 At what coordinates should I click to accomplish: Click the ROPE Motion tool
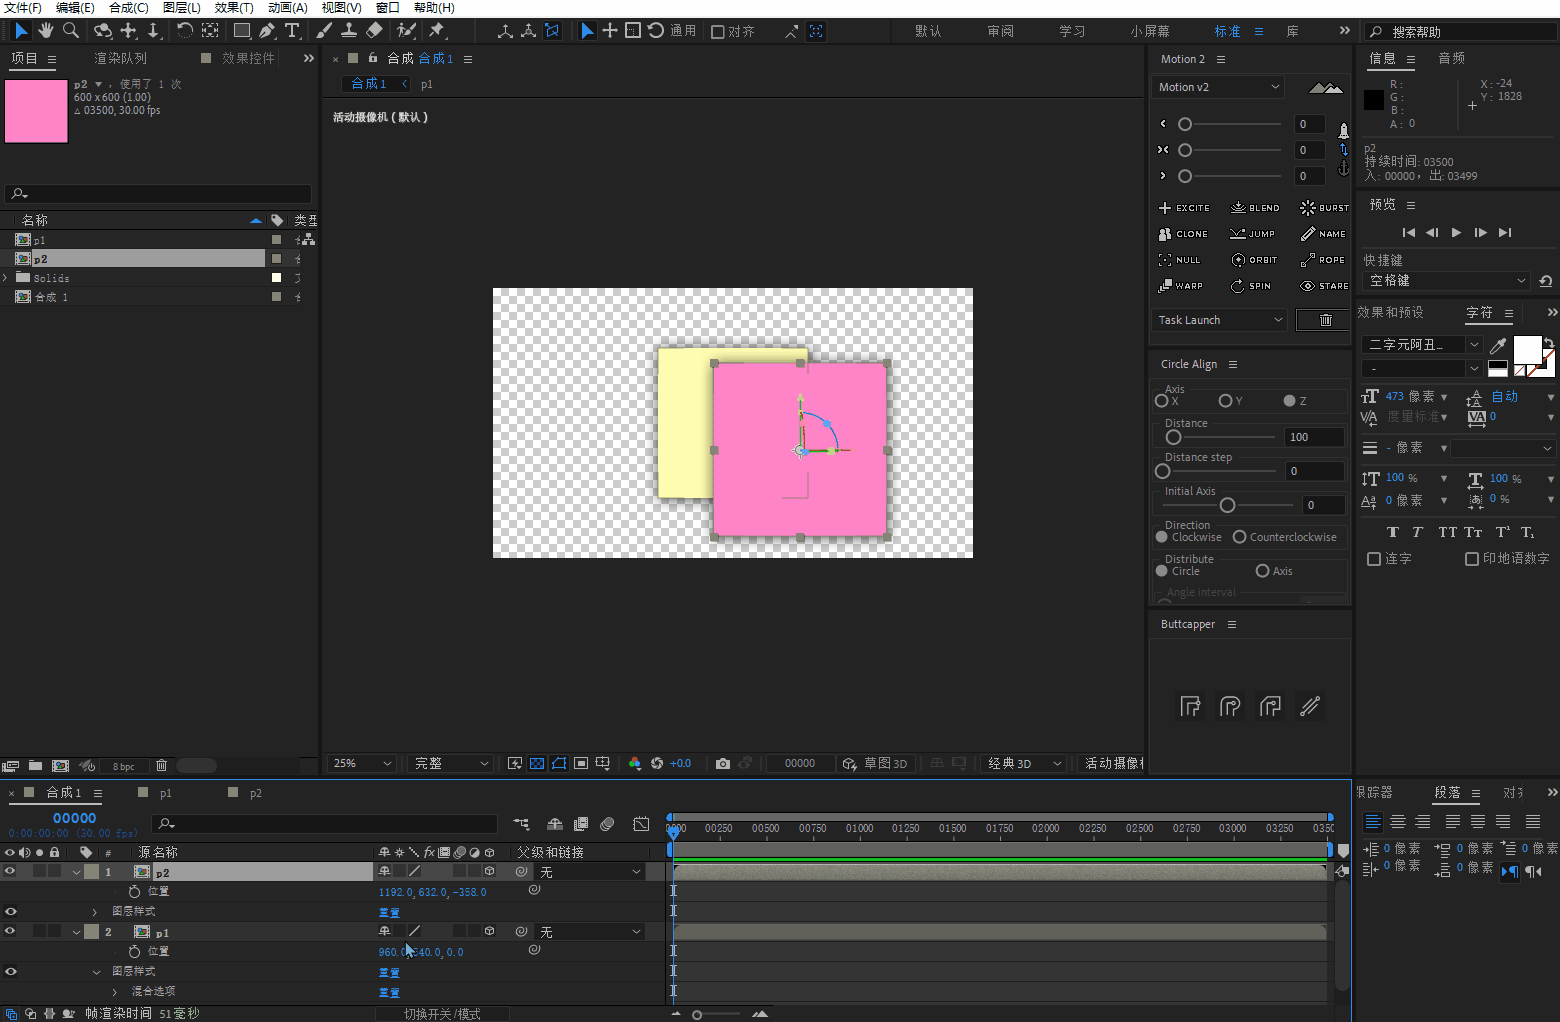(1322, 260)
